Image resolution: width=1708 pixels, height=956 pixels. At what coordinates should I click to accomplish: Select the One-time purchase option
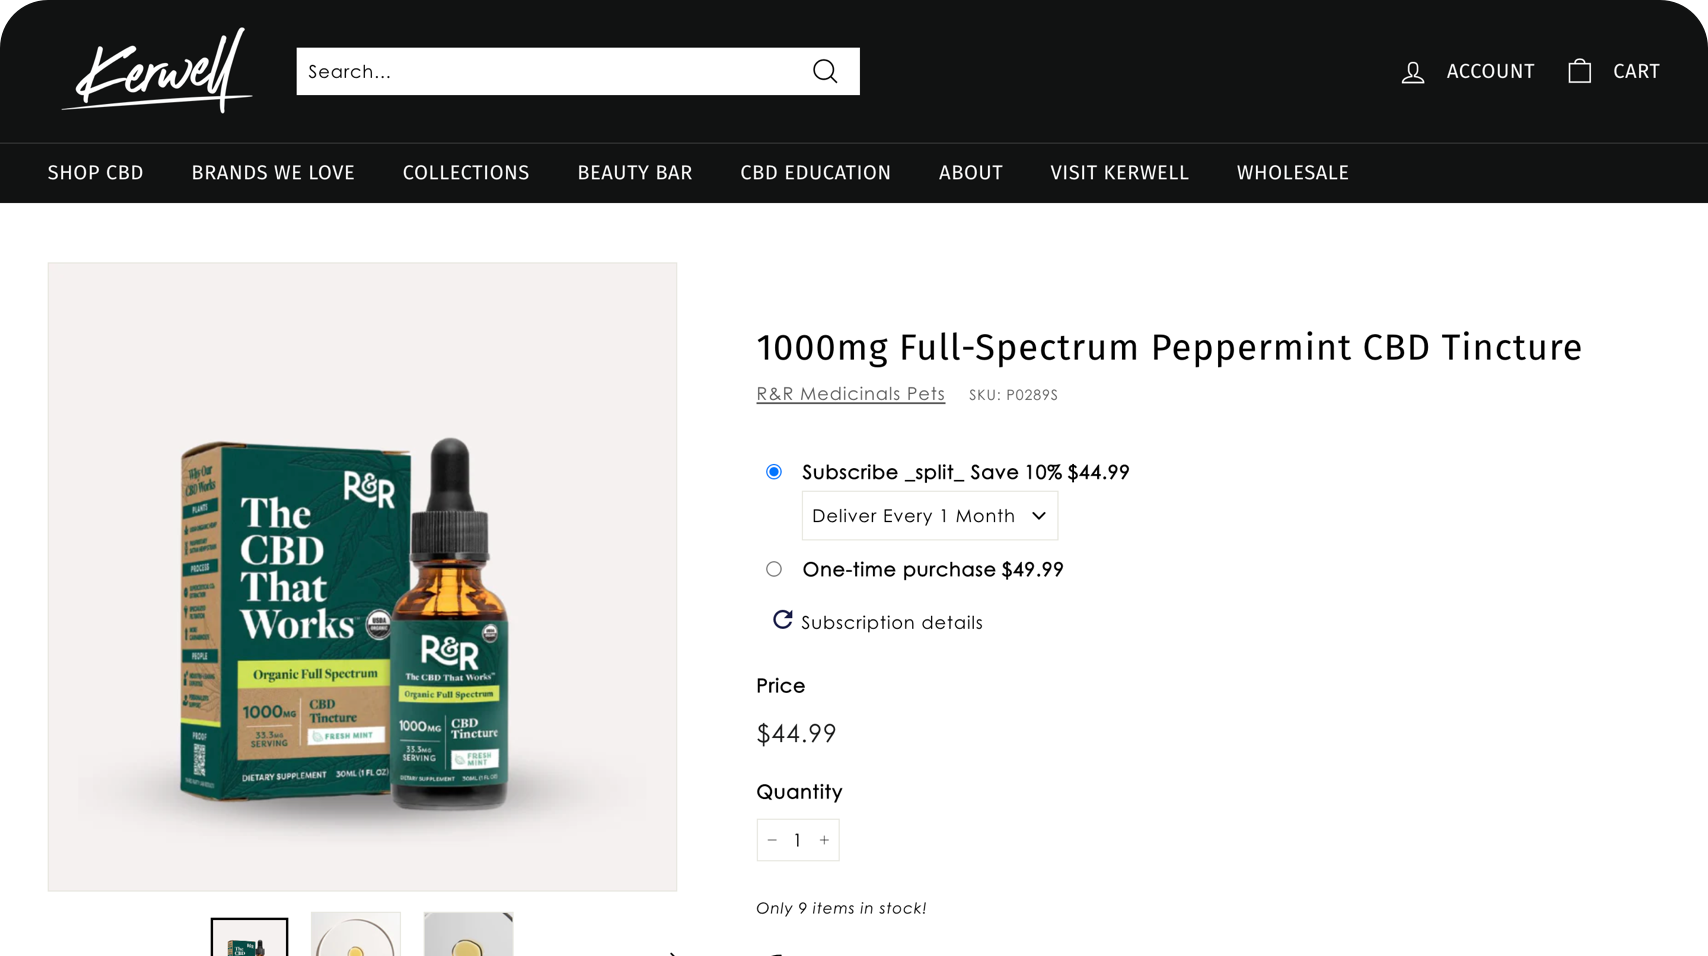(774, 569)
